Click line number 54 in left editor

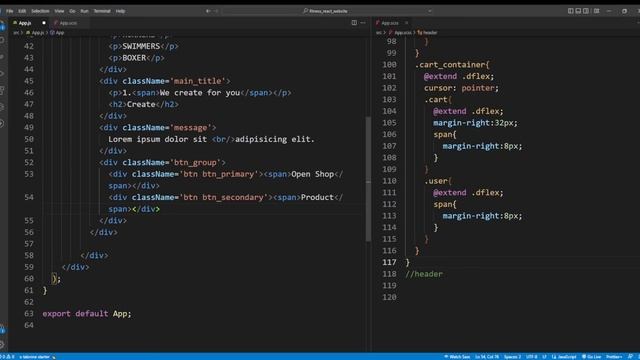coord(29,197)
